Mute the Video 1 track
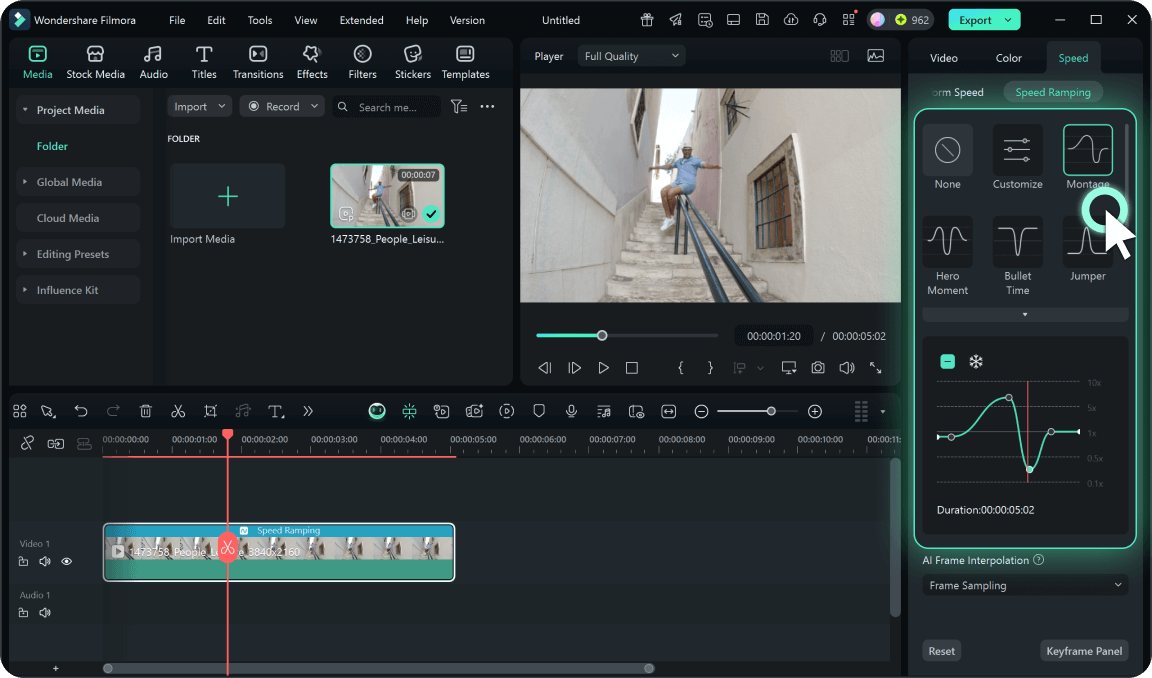 tap(45, 561)
